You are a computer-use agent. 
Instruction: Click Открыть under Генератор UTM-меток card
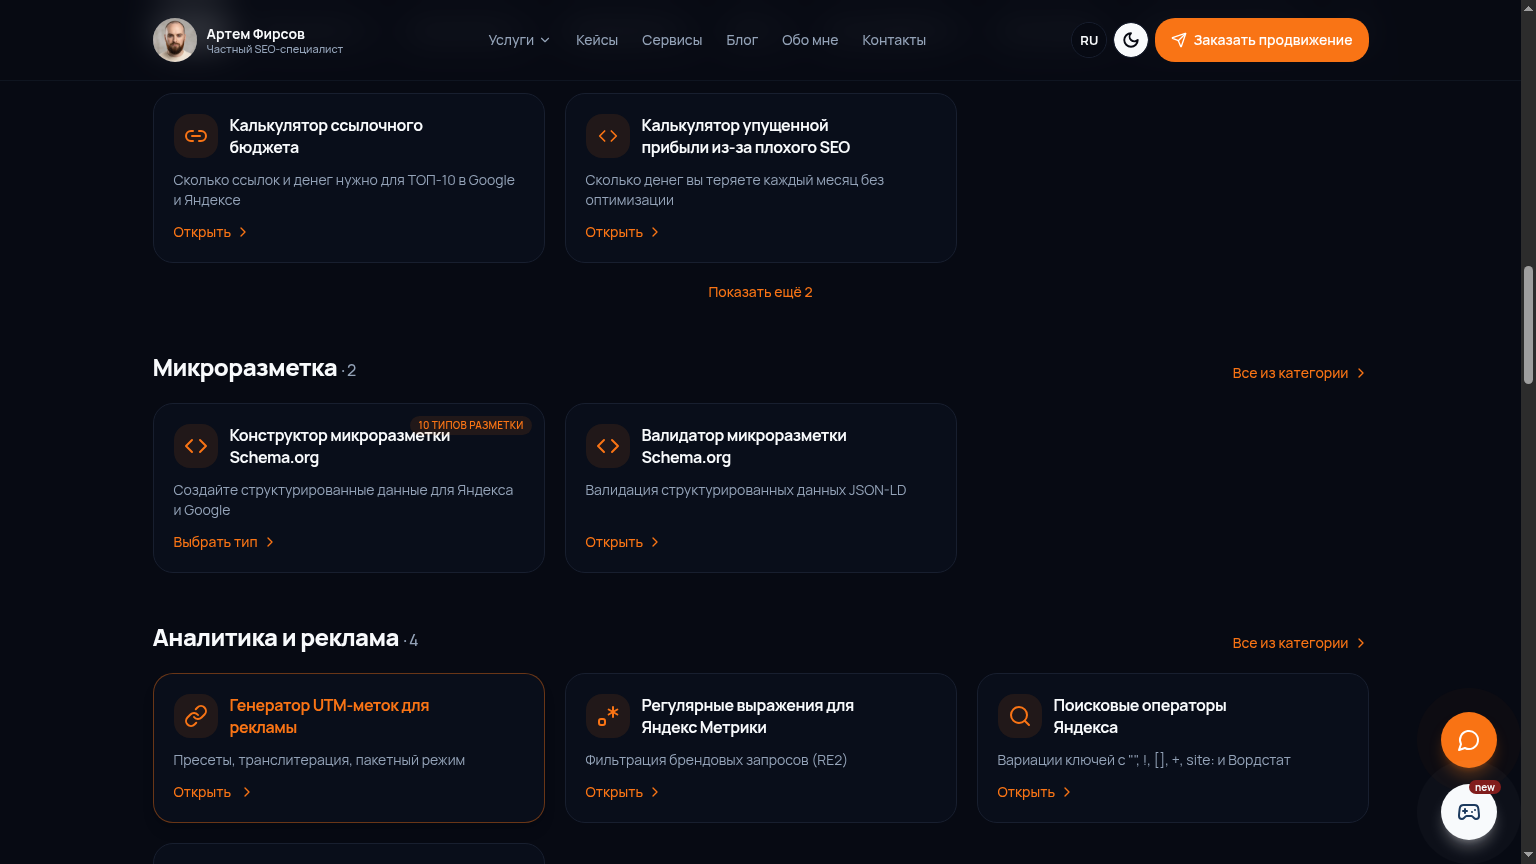pos(212,792)
